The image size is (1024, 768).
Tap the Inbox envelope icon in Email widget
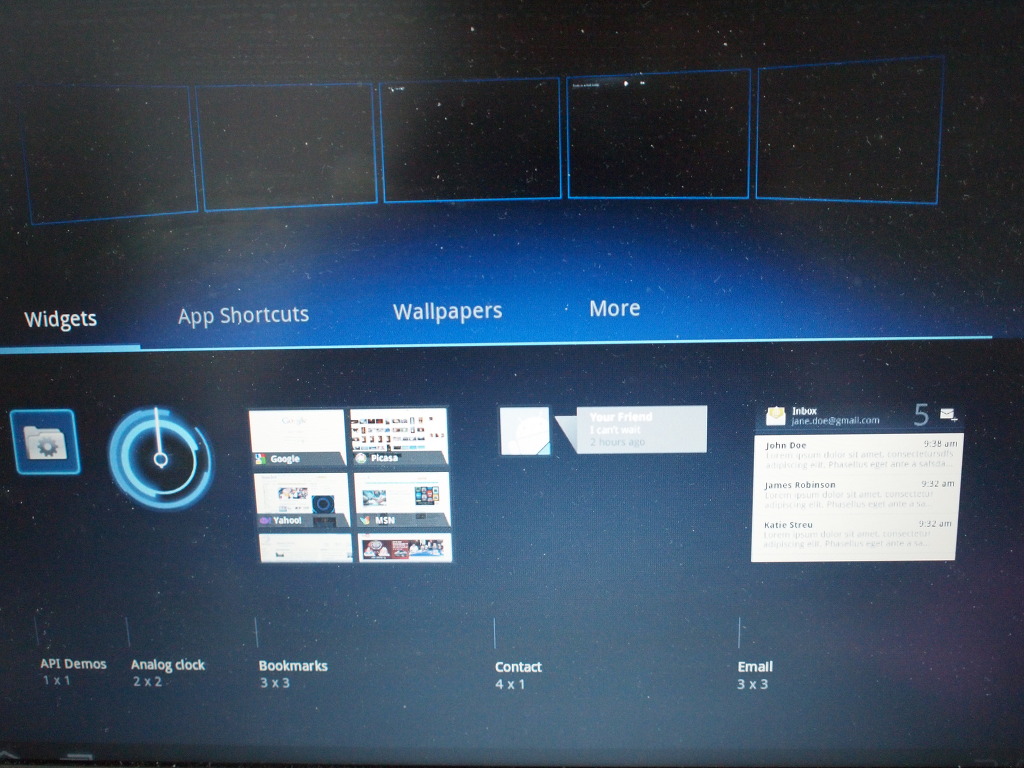pyautogui.click(x=775, y=415)
